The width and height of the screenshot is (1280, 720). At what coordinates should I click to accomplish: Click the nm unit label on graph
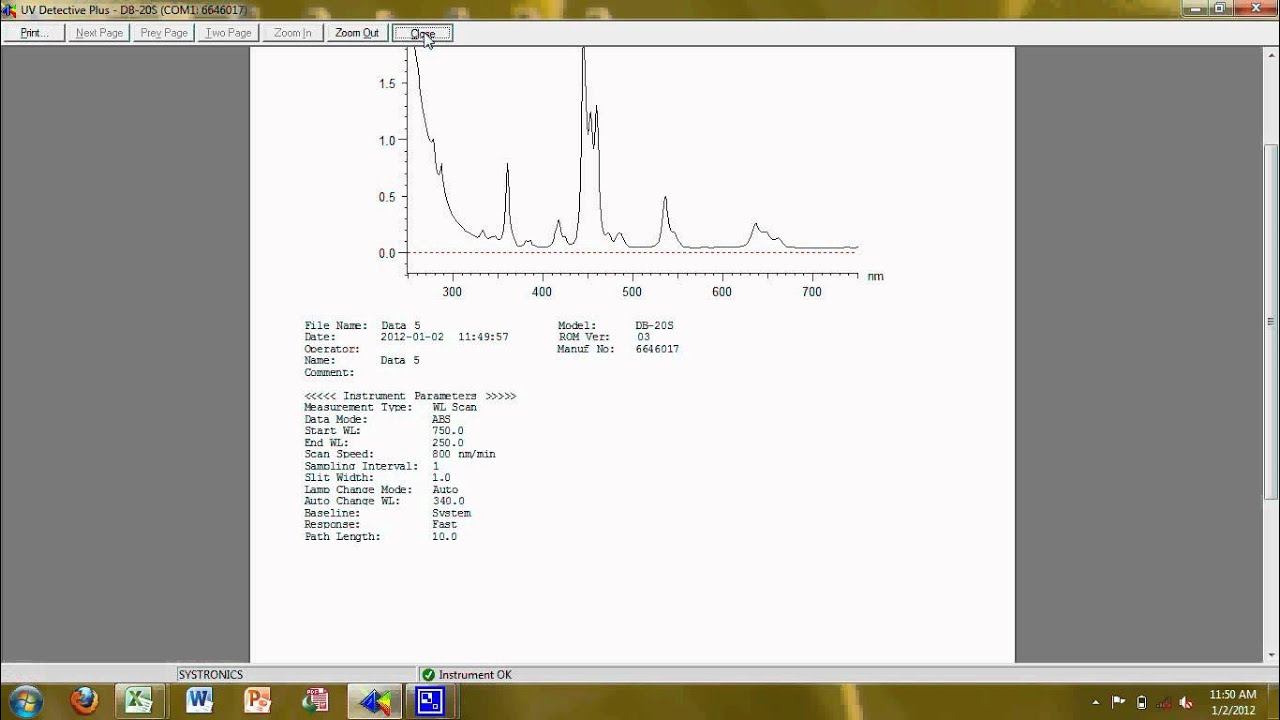(x=876, y=277)
